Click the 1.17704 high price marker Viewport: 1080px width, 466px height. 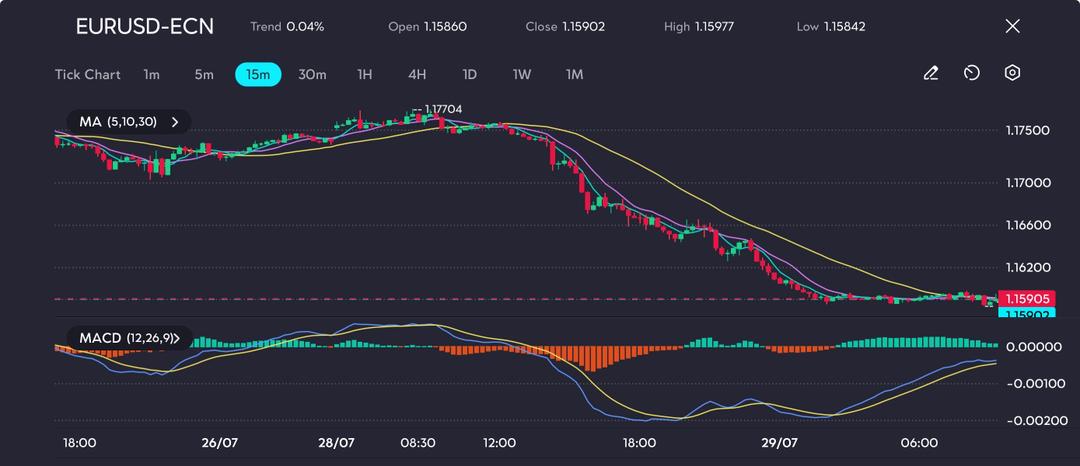tap(443, 109)
